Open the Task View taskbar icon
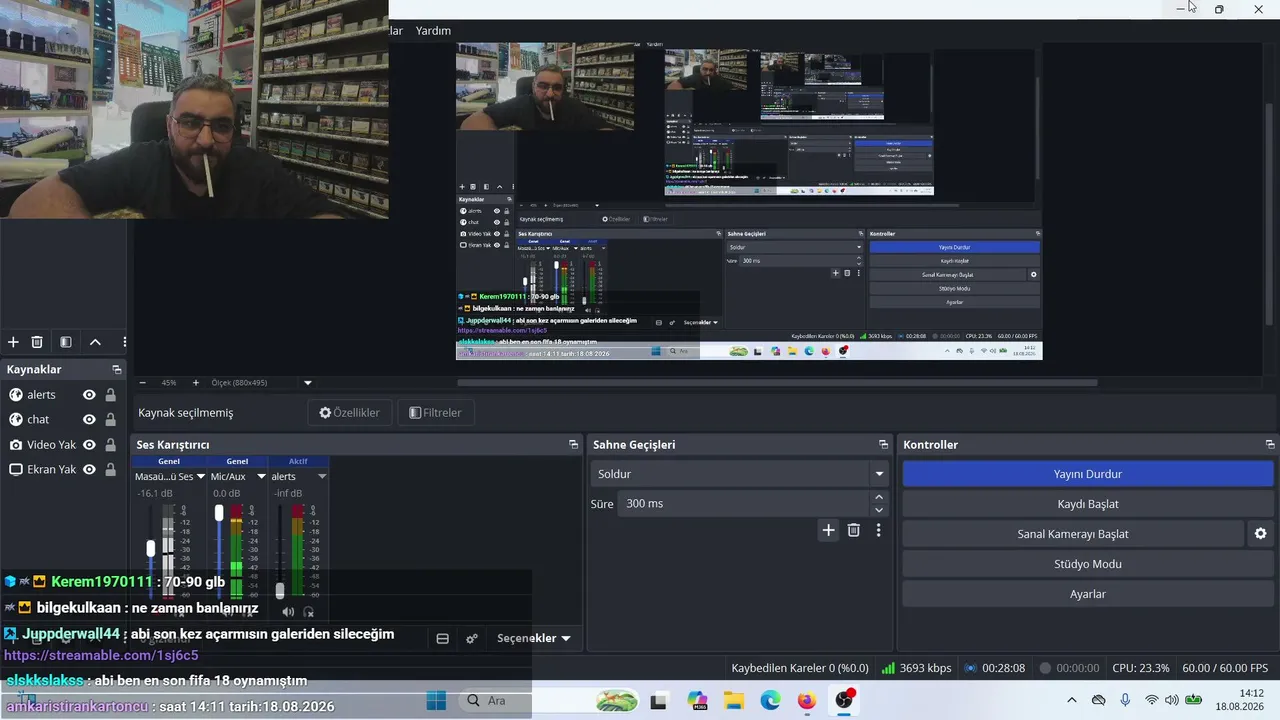The image size is (1280, 720). 659,701
